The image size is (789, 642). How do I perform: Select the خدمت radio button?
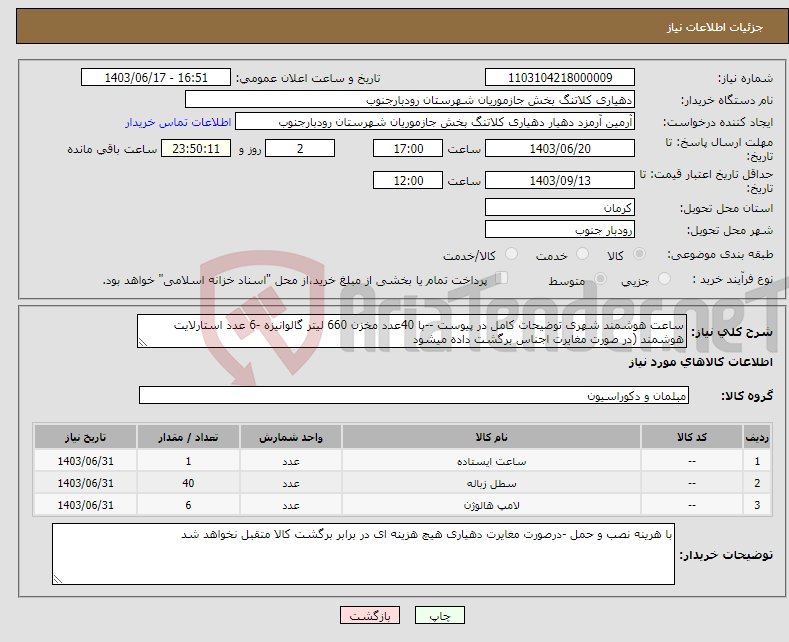coord(582,254)
